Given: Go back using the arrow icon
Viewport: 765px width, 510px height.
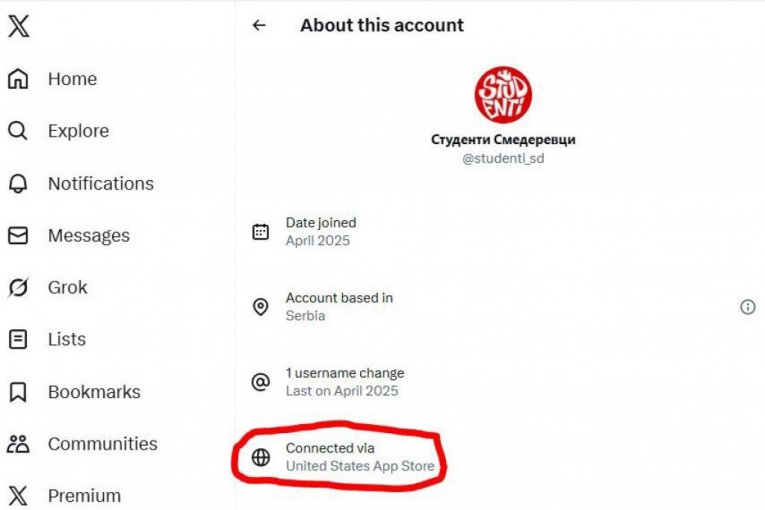Looking at the screenshot, I should click(260, 25).
